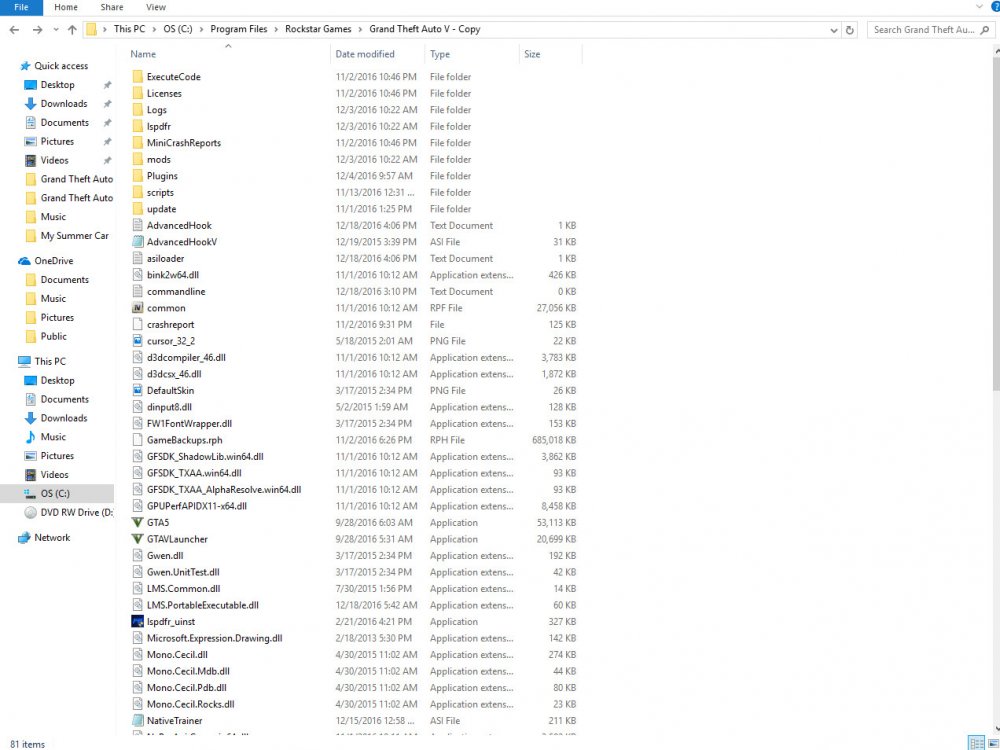The width and height of the screenshot is (1000, 750).
Task: Select Quick access in navigation pane
Action: click(61, 66)
